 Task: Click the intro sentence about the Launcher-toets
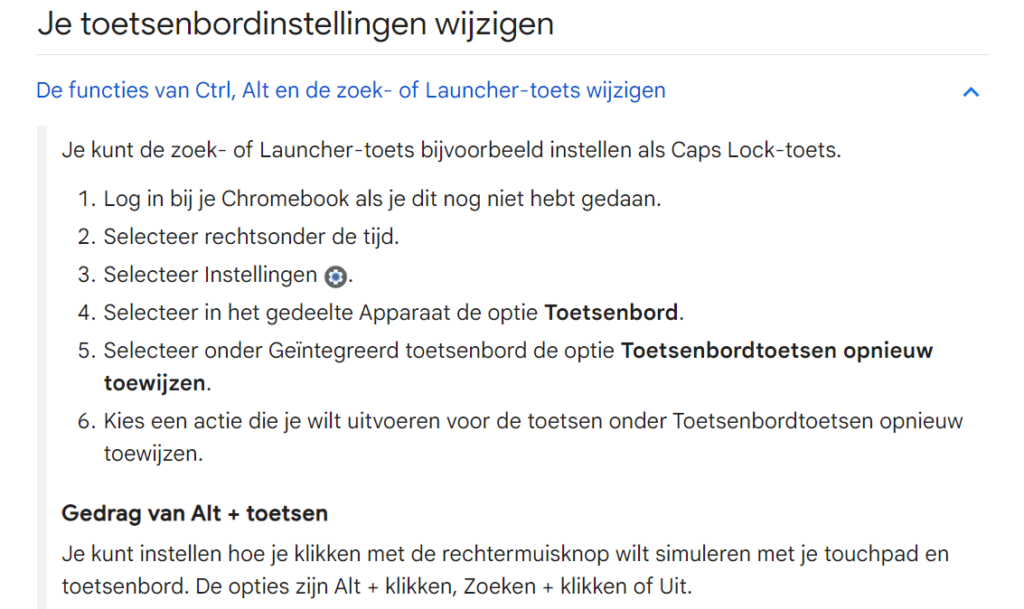(451, 151)
